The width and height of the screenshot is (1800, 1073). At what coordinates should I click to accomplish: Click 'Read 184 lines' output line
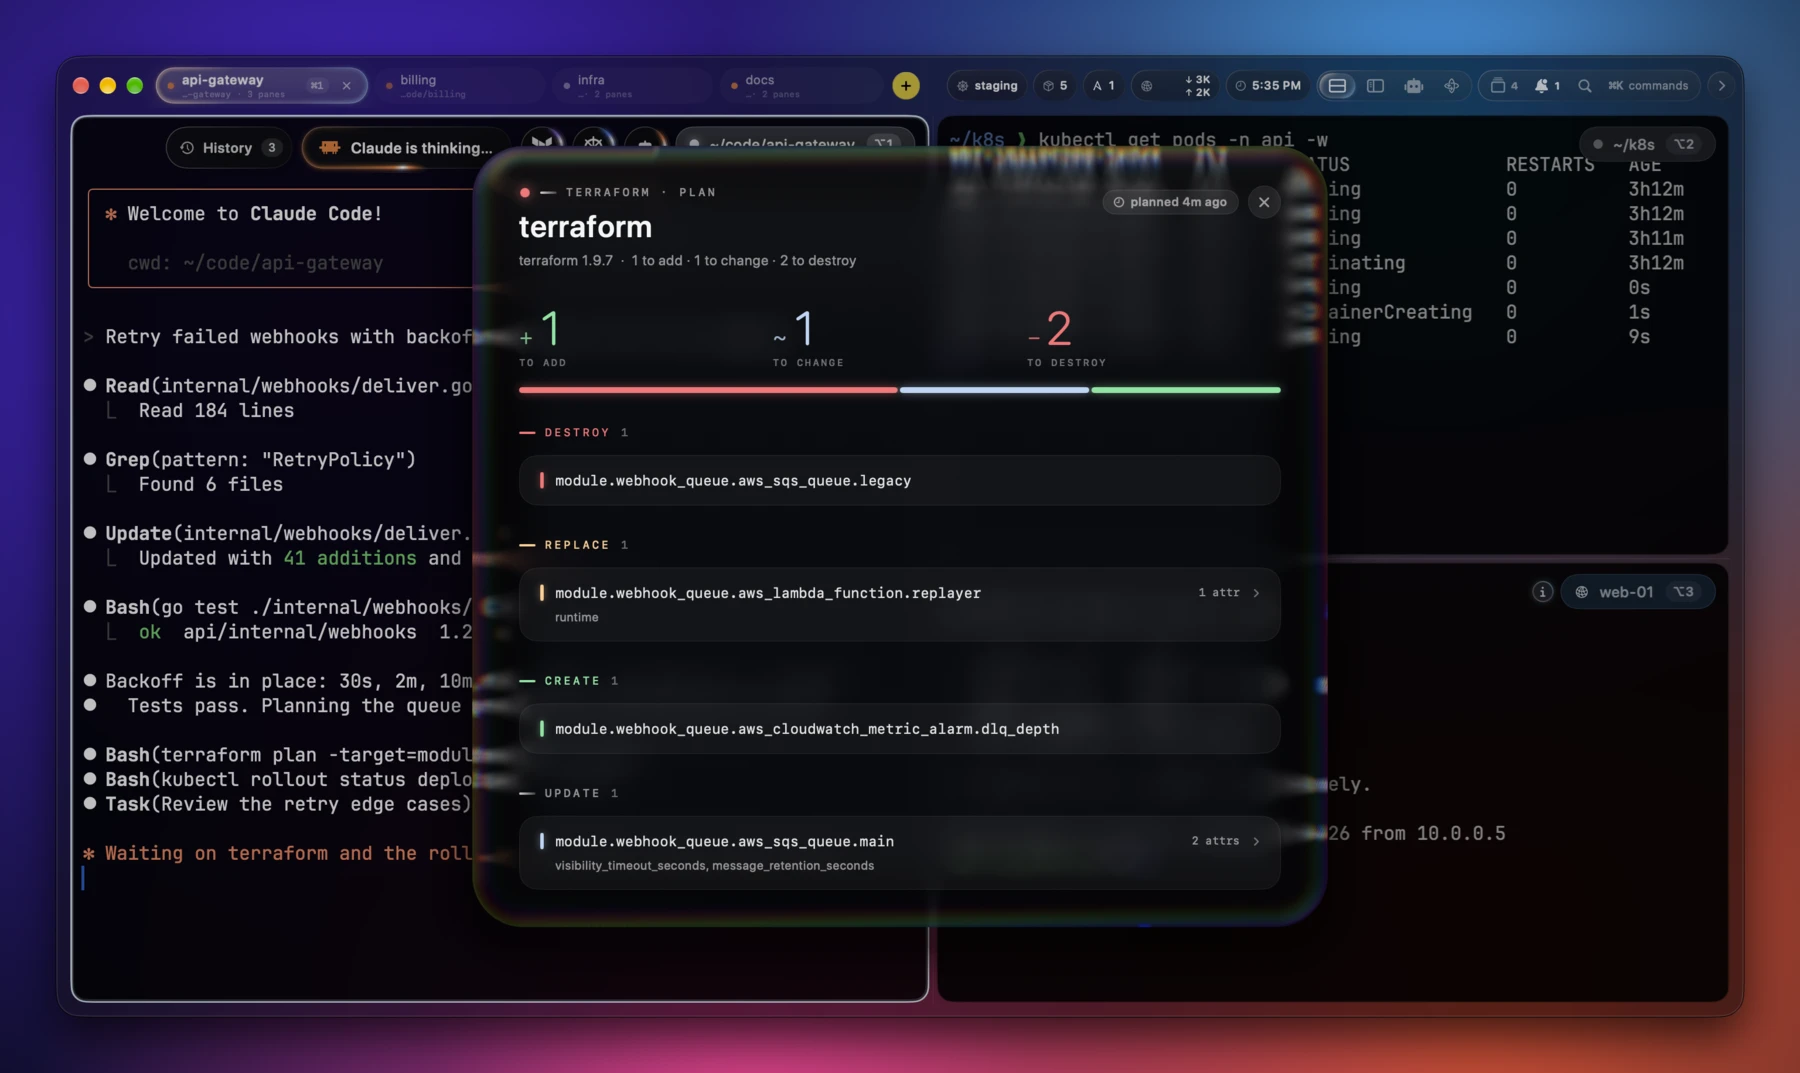pyautogui.click(x=216, y=411)
